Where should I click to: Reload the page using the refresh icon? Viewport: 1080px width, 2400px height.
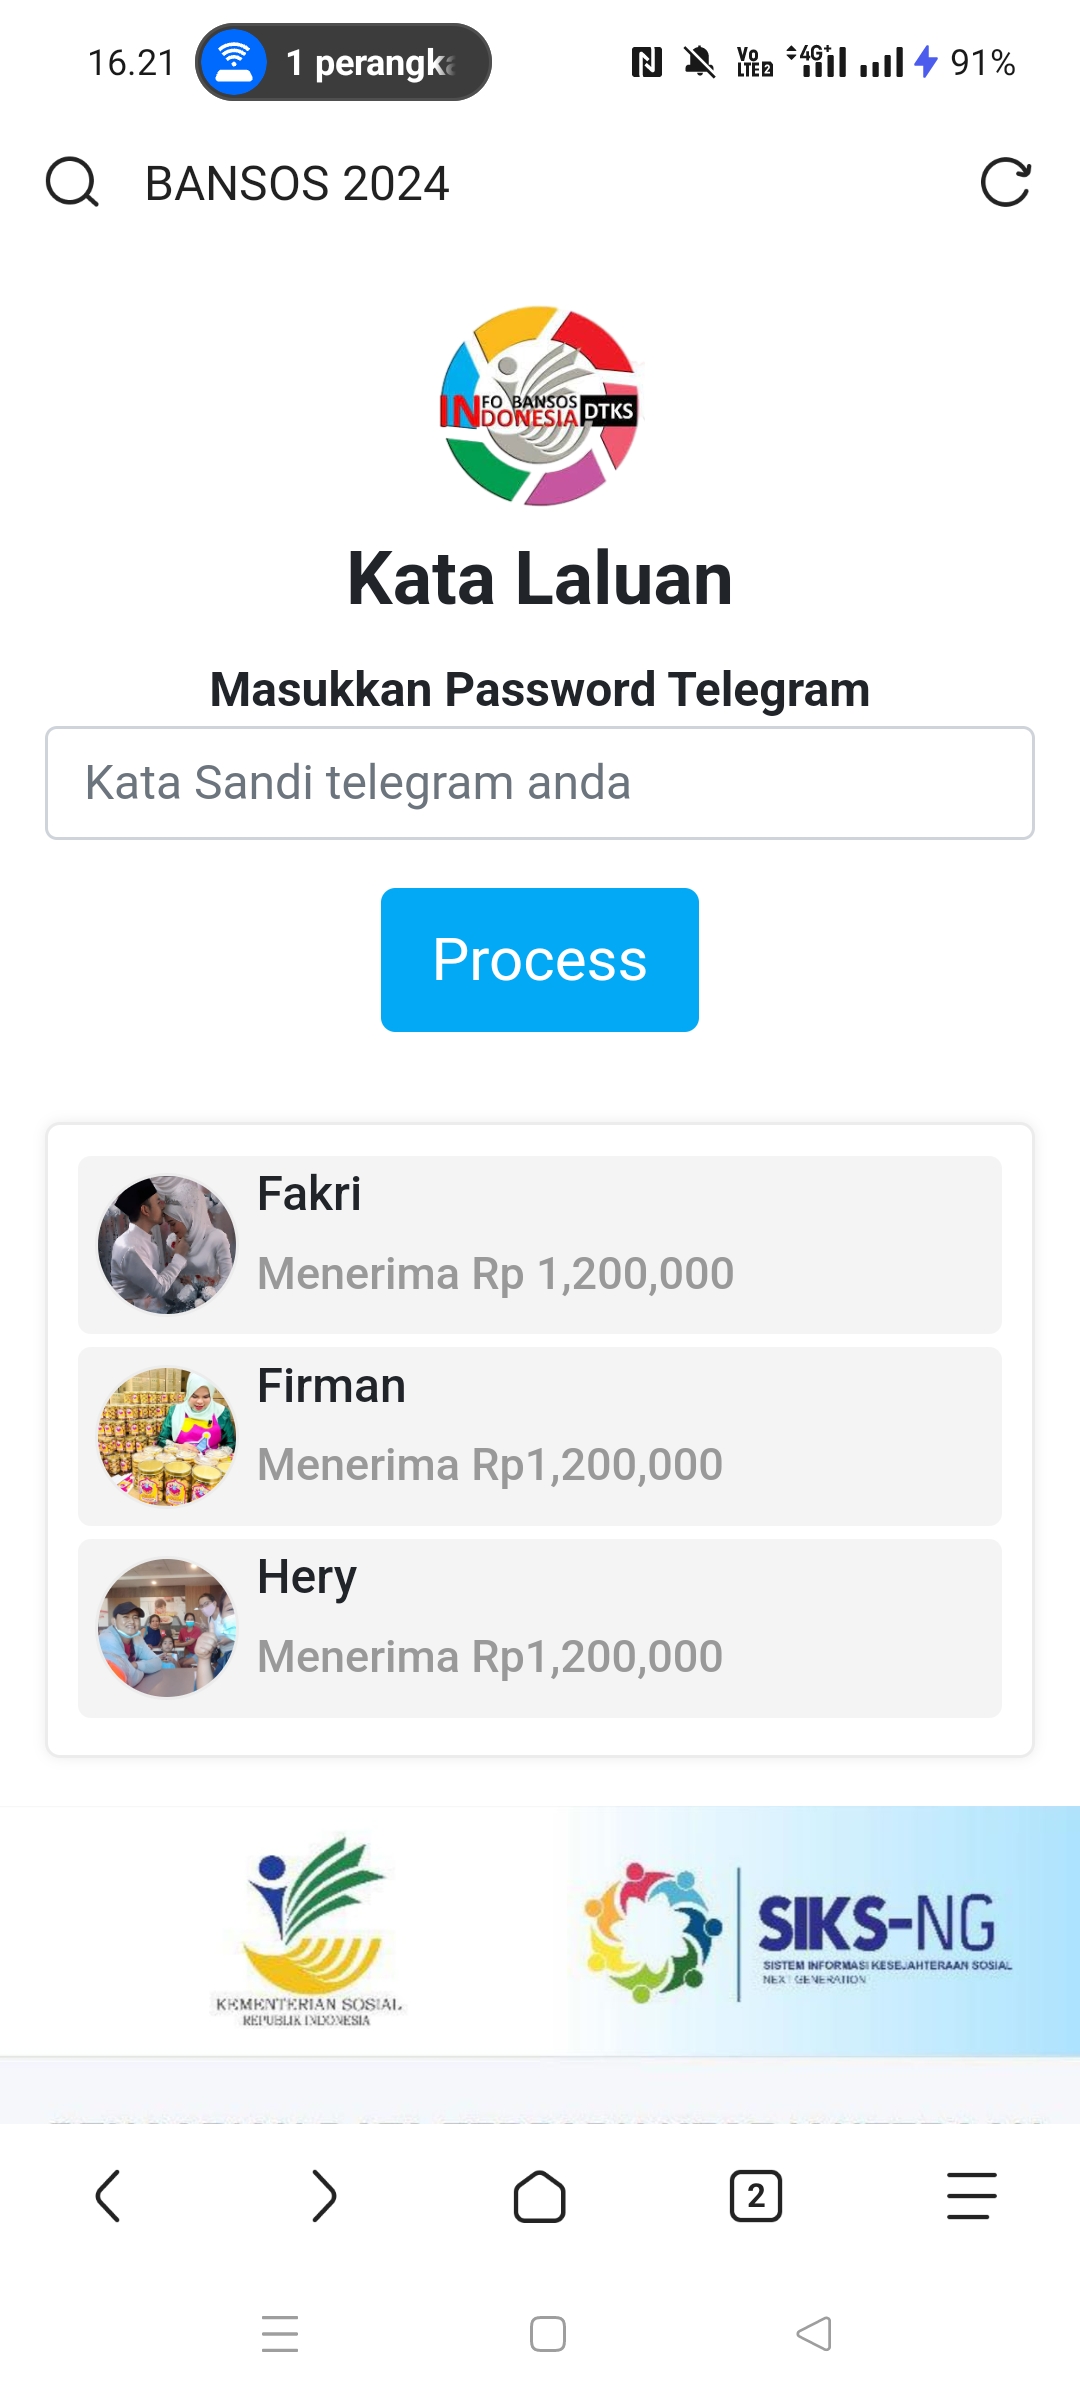1008,183
